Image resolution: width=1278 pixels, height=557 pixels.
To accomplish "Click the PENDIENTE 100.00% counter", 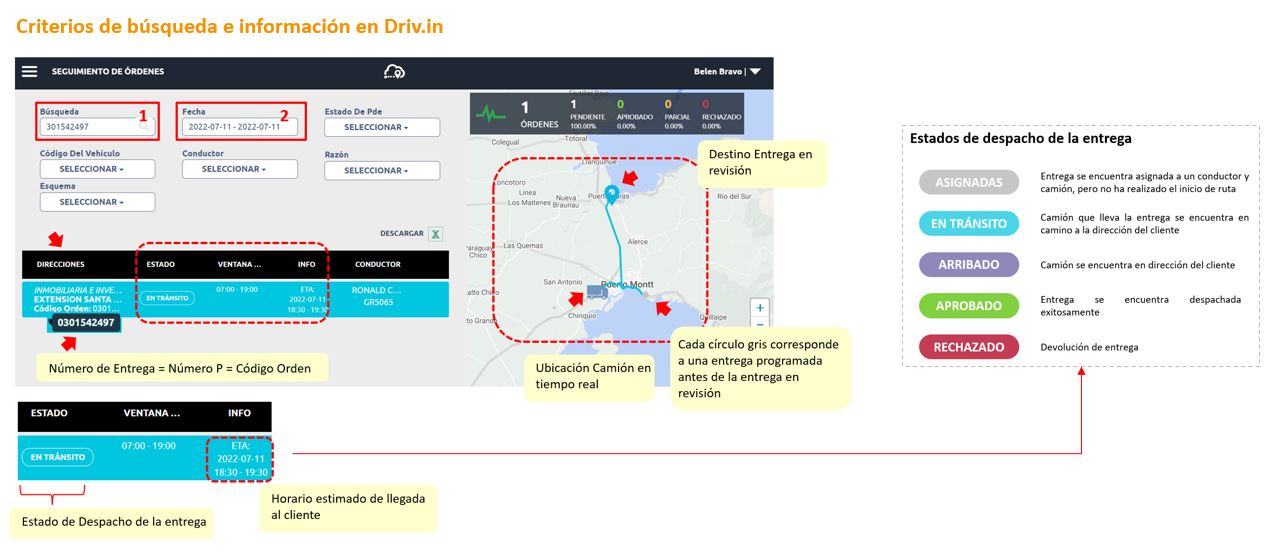I will (x=590, y=115).
